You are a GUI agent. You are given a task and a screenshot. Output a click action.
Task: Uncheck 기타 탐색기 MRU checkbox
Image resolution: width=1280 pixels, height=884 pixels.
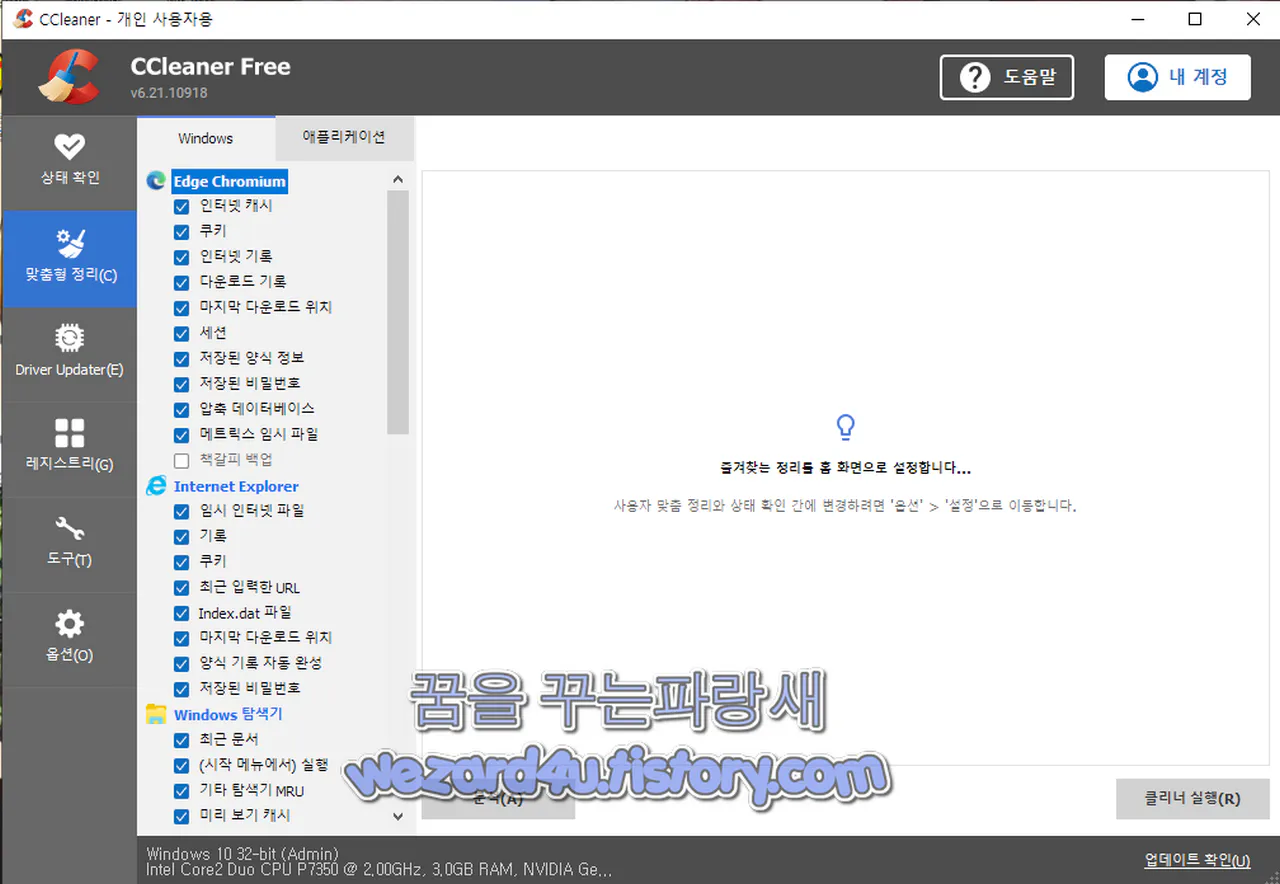coord(181,791)
